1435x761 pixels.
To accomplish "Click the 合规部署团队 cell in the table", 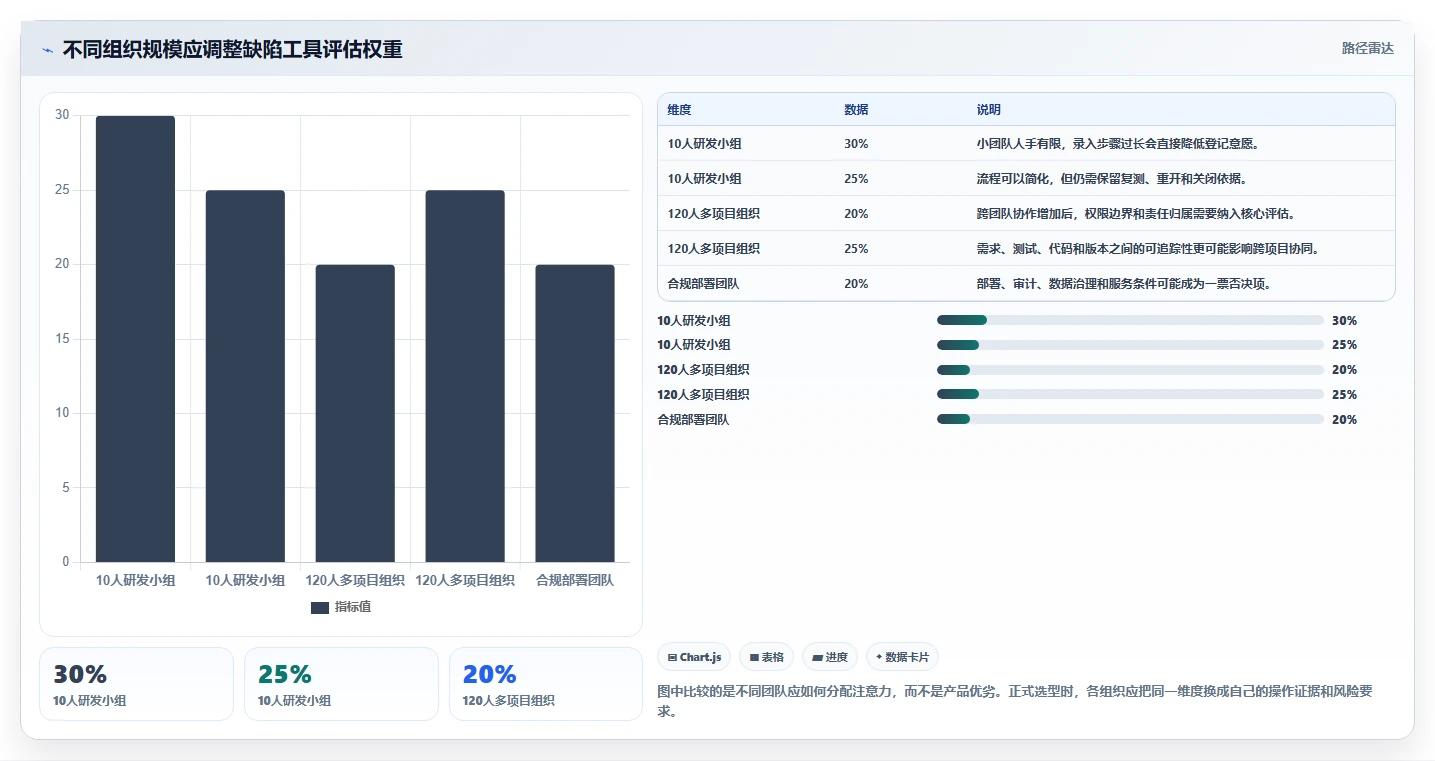I will 746,284.
